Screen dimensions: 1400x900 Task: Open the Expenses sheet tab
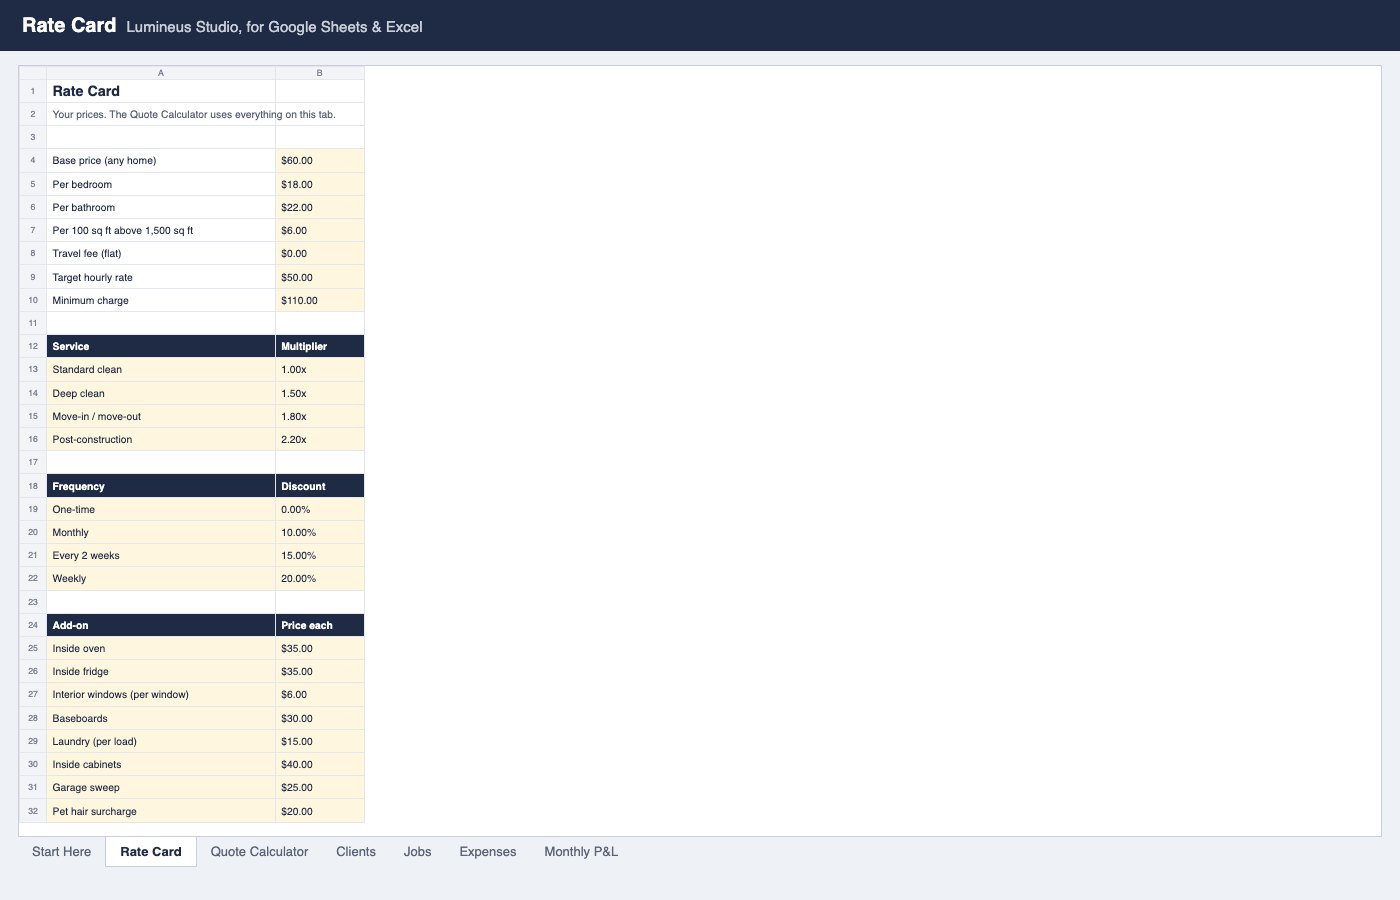point(488,852)
